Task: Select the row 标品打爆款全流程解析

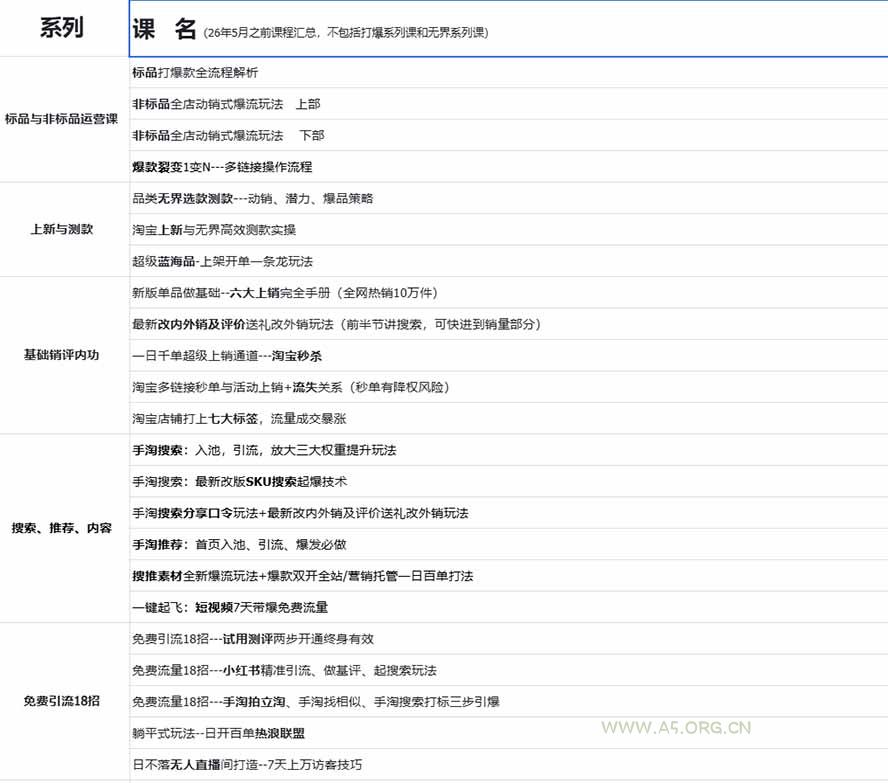Action: coord(509,72)
